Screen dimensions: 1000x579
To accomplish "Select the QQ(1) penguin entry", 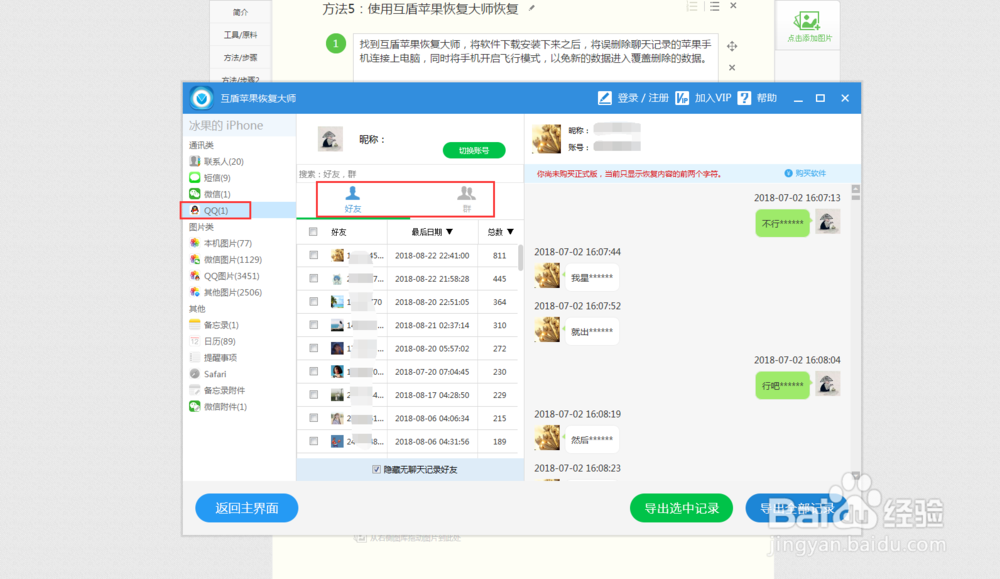I will (x=216, y=210).
